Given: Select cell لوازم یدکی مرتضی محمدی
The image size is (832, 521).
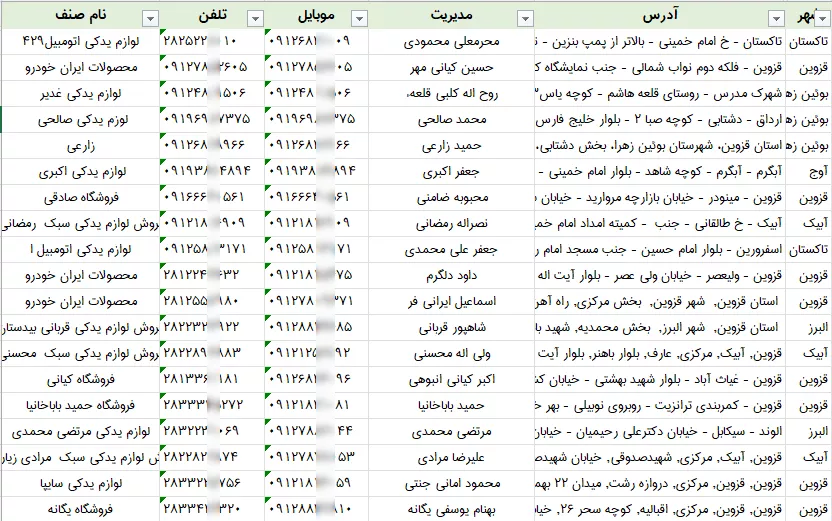Looking at the screenshot, I should click(x=80, y=431).
